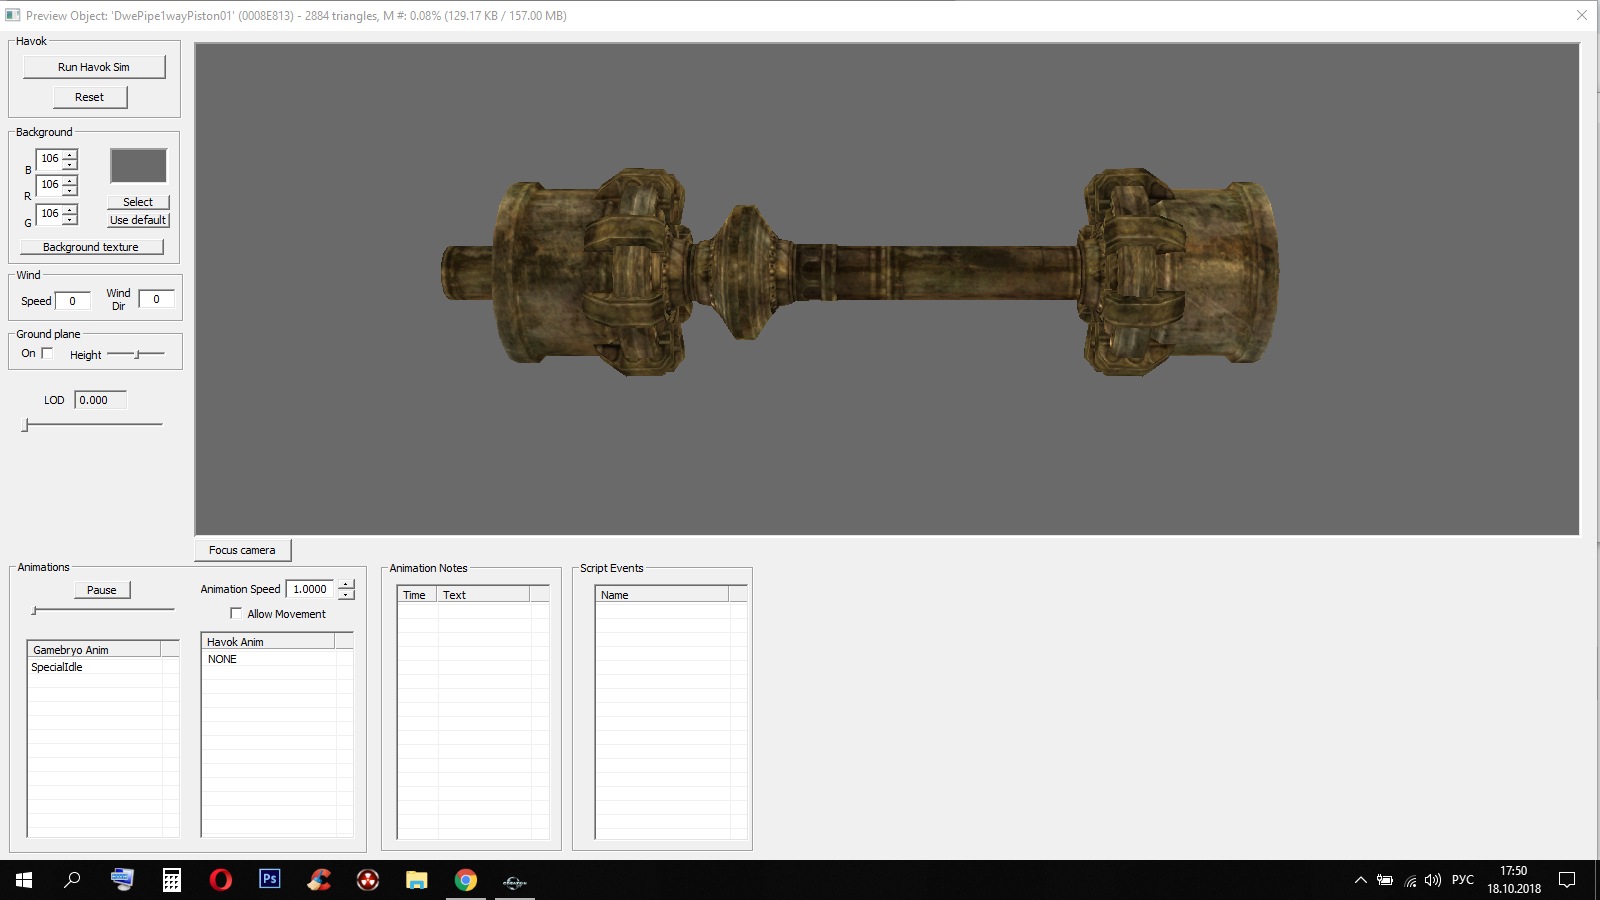Click the Preview Object window title icon
Viewport: 1600px width, 900px height.
coord(13,15)
